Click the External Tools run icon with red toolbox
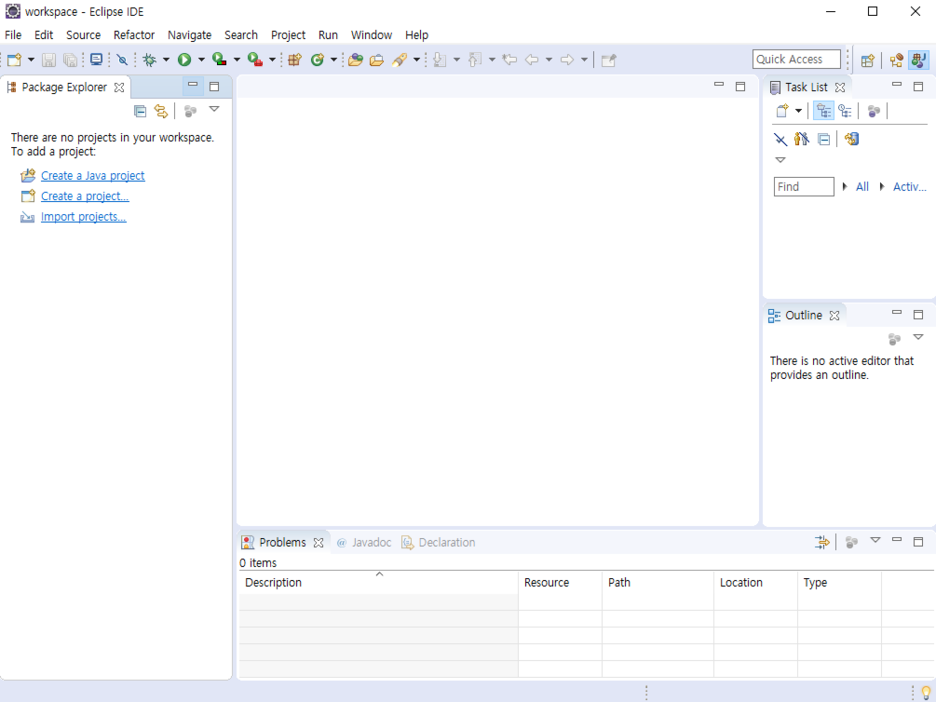This screenshot has height=702, width=936. pos(255,60)
